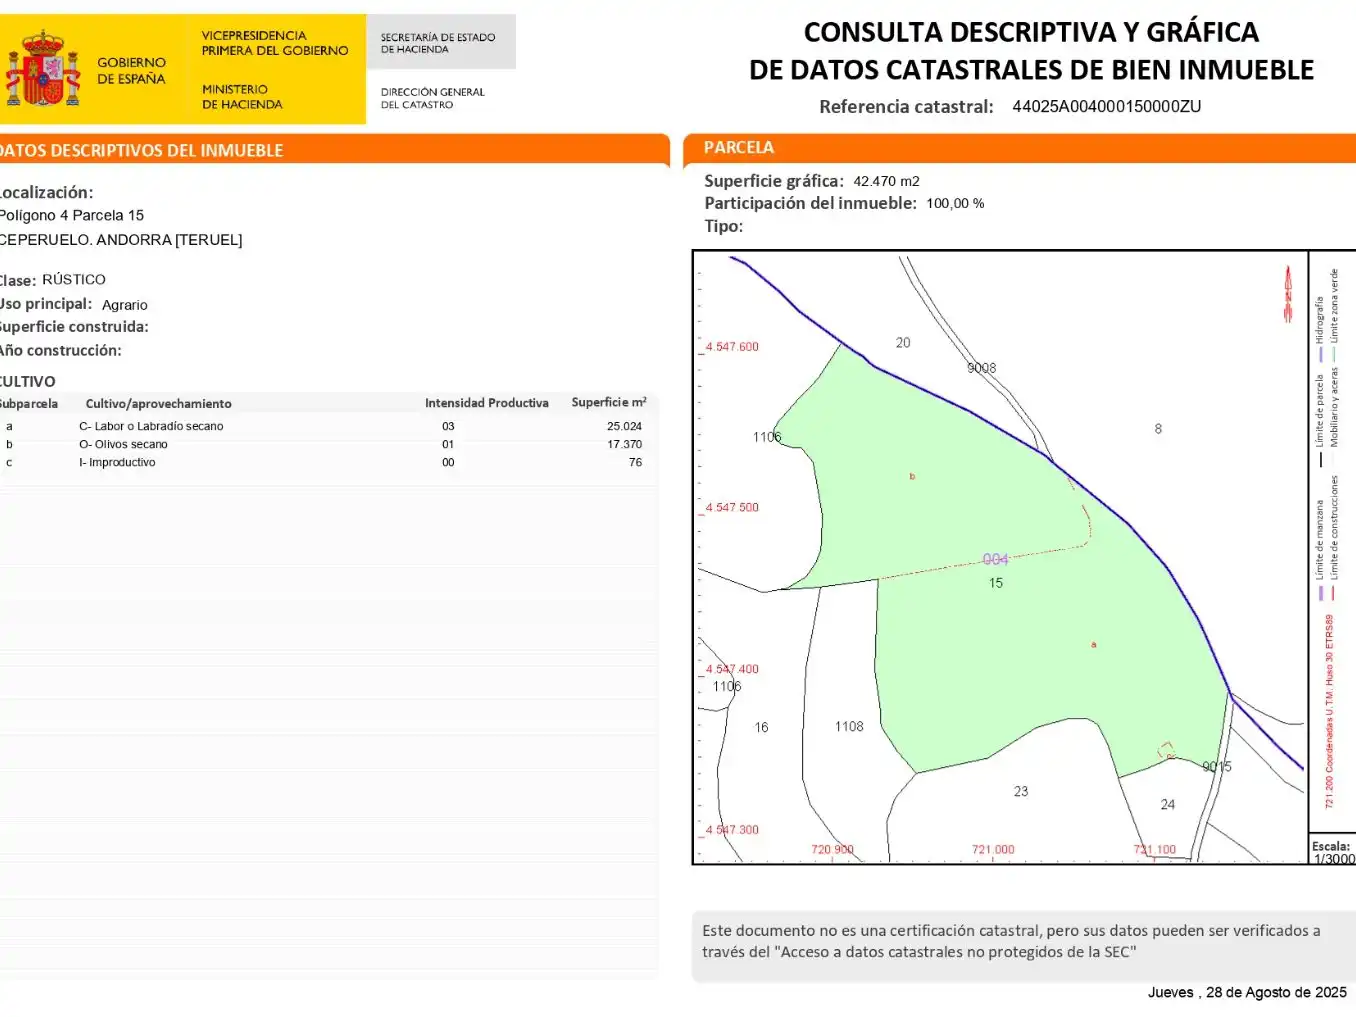Click the coordinate label '4 547 600'

732,347
